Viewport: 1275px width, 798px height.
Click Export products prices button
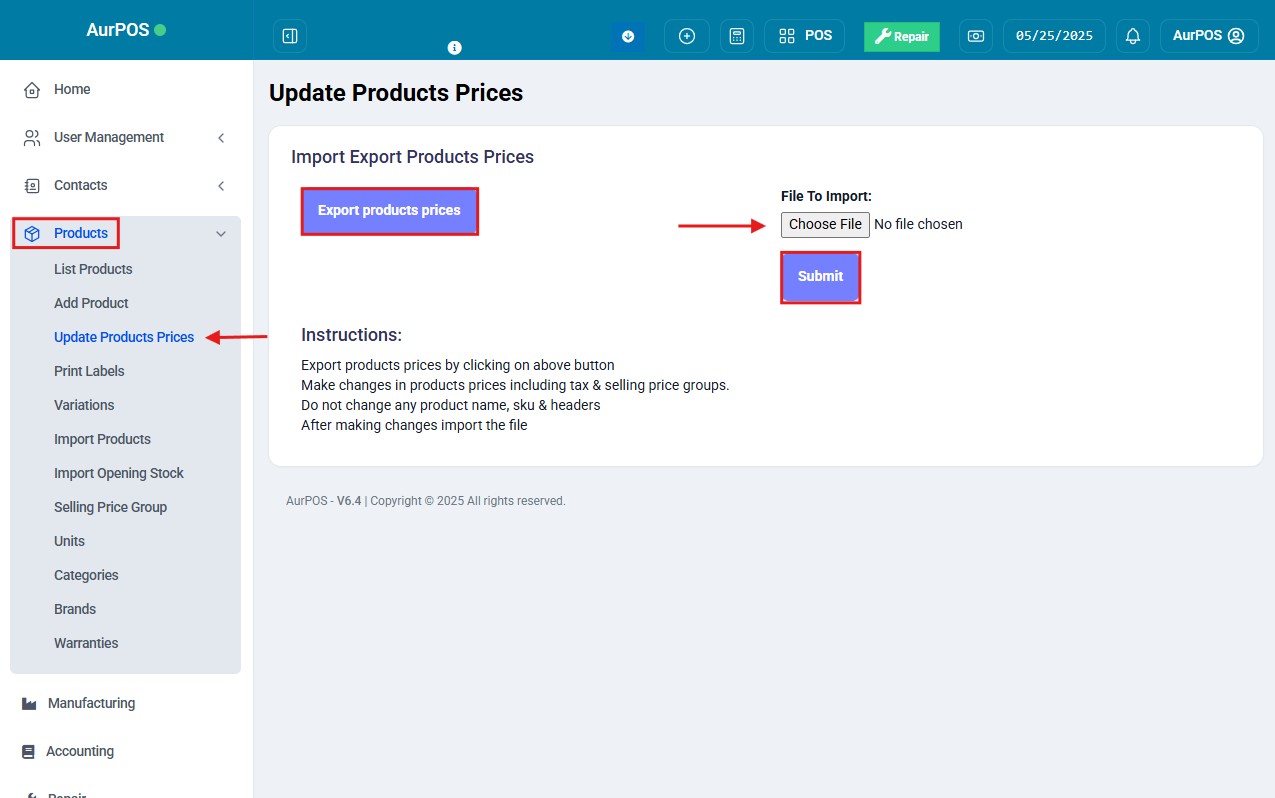pyautogui.click(x=389, y=211)
